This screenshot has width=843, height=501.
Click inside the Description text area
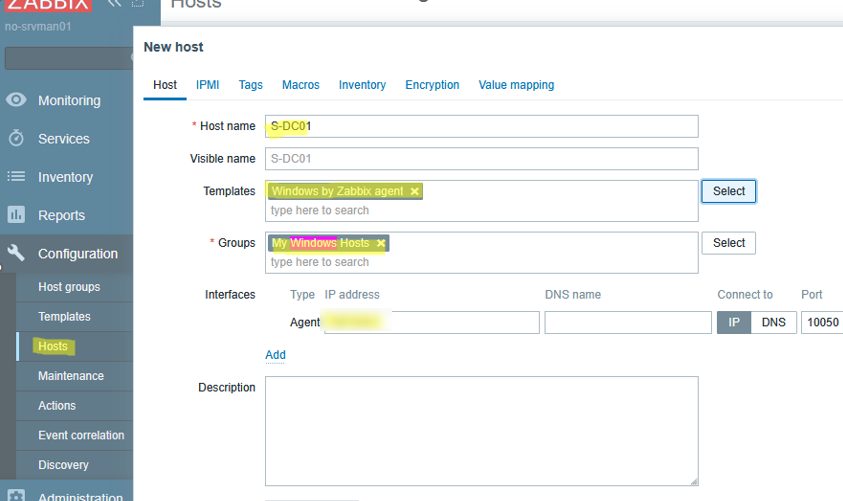point(481,430)
